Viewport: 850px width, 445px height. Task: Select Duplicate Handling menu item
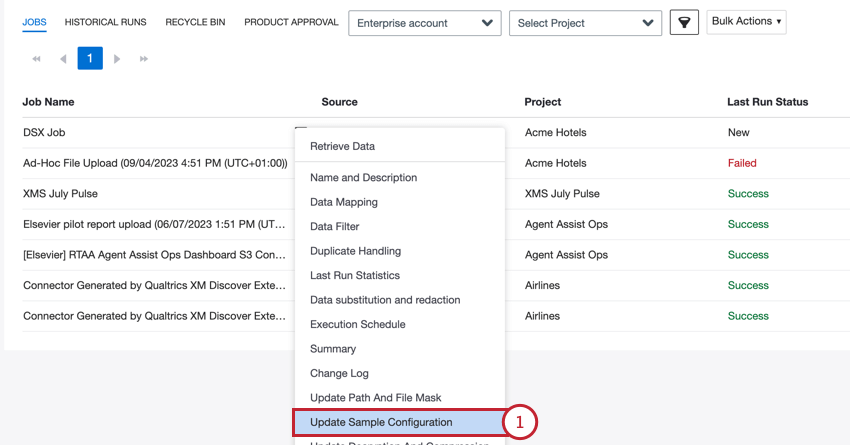[x=355, y=251]
